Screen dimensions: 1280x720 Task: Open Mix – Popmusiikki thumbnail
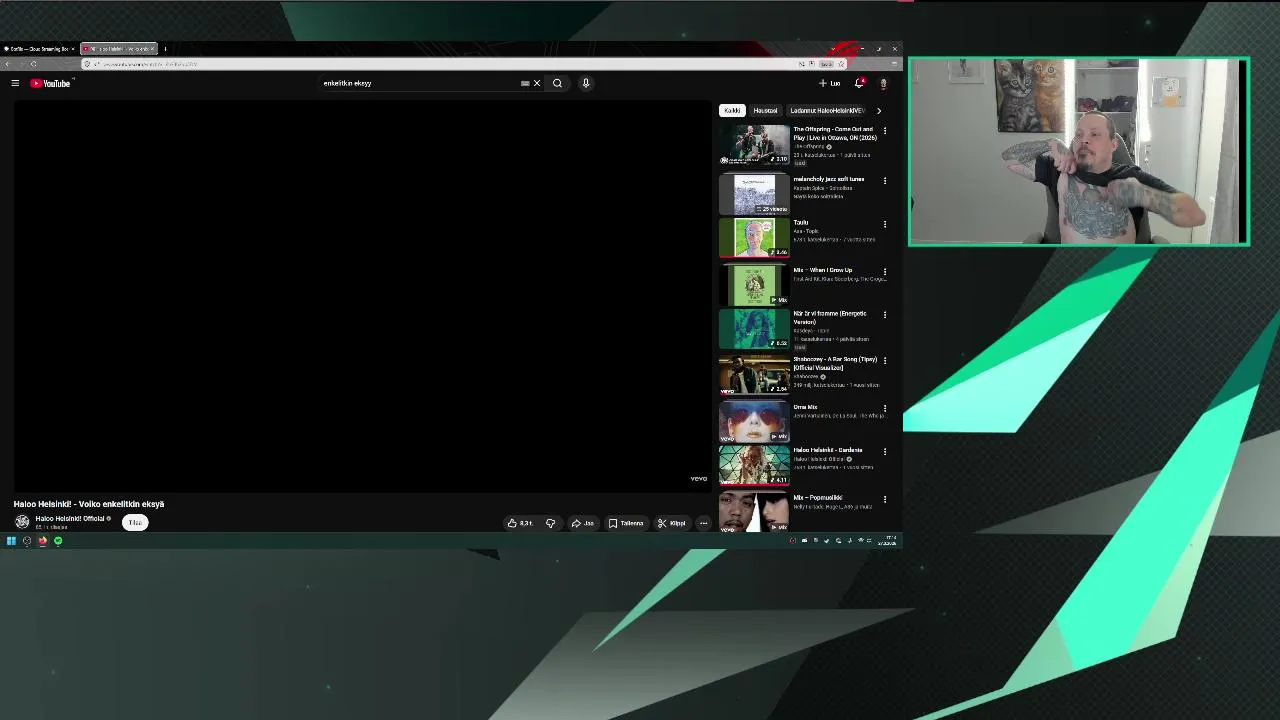click(754, 511)
